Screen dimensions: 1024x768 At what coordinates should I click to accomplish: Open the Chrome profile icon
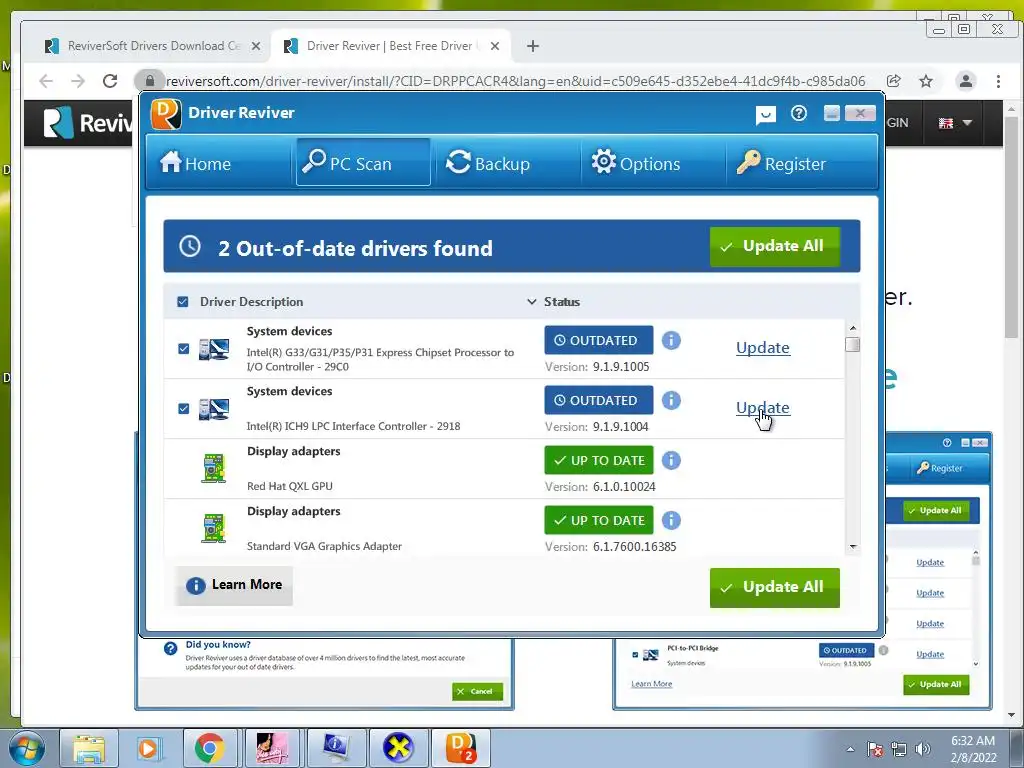(x=965, y=81)
